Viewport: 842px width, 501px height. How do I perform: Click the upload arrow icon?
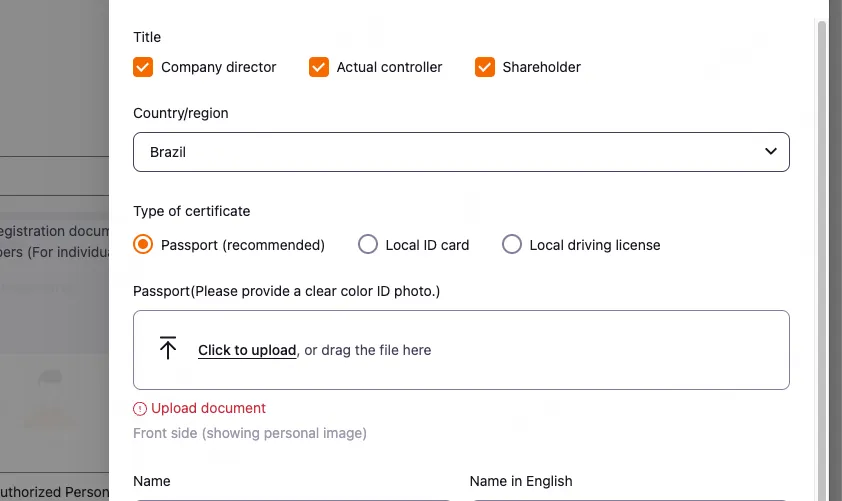coord(168,348)
